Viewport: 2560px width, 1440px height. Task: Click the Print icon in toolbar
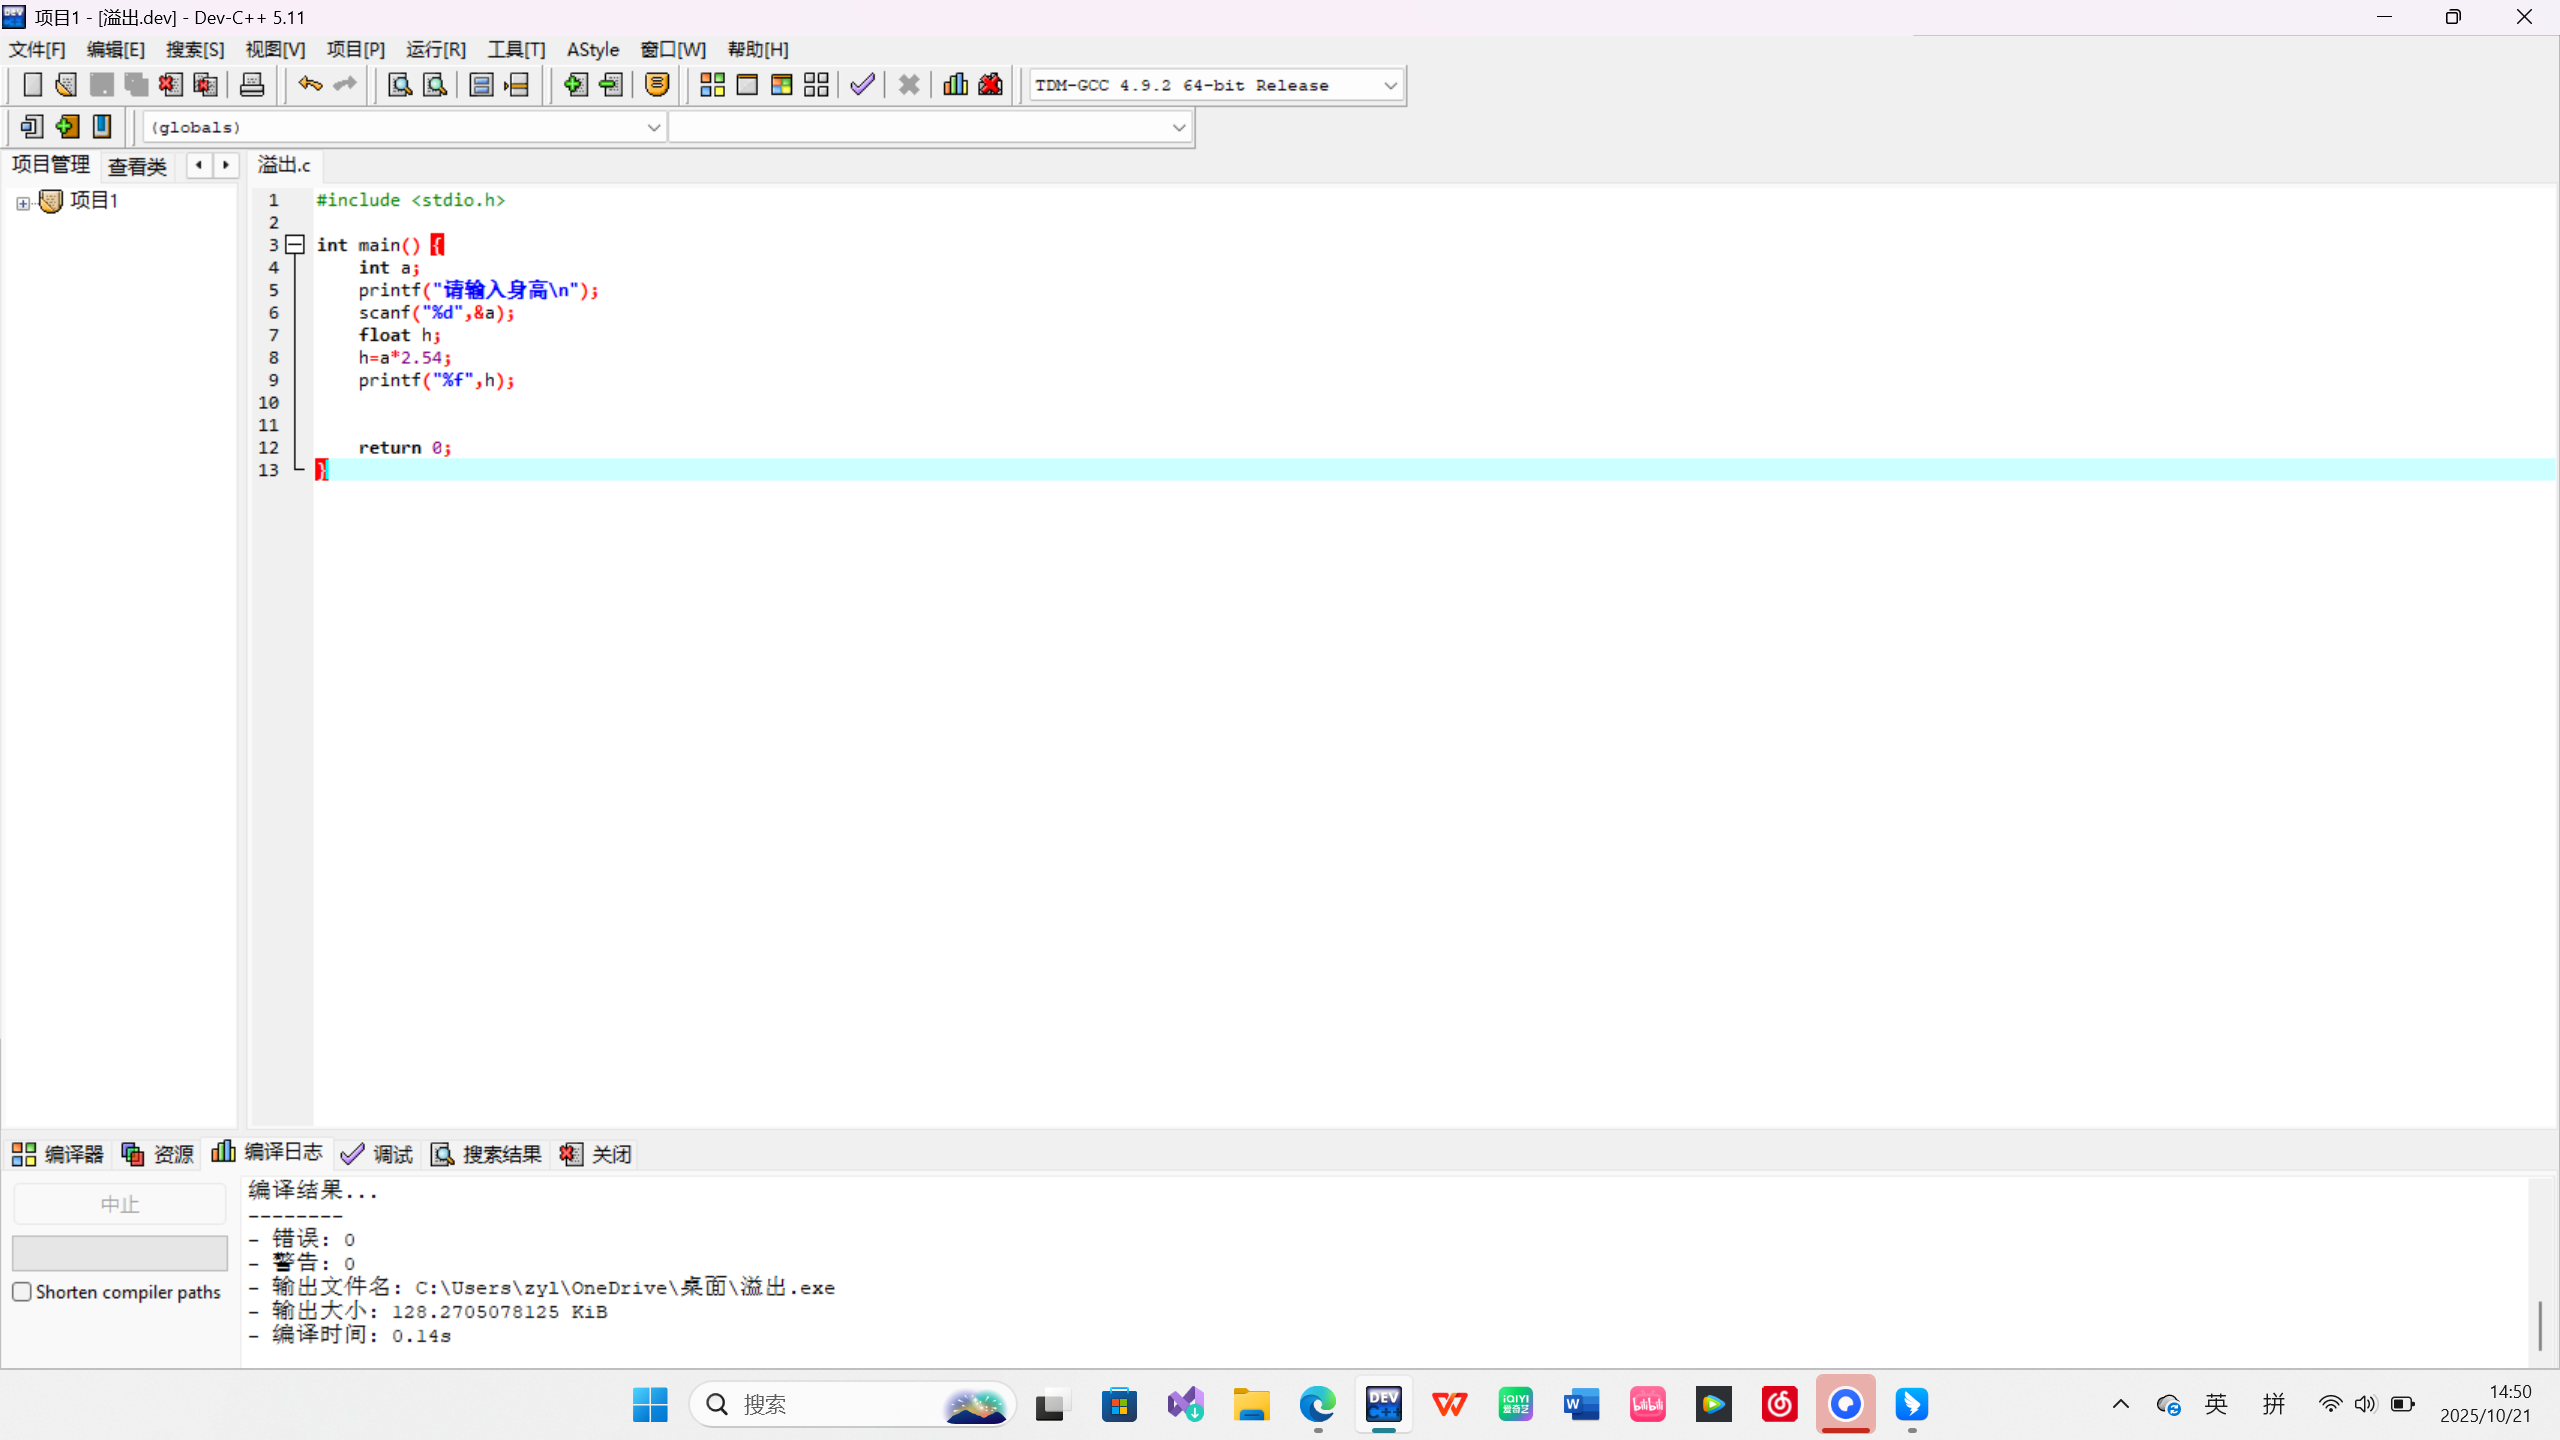(252, 85)
